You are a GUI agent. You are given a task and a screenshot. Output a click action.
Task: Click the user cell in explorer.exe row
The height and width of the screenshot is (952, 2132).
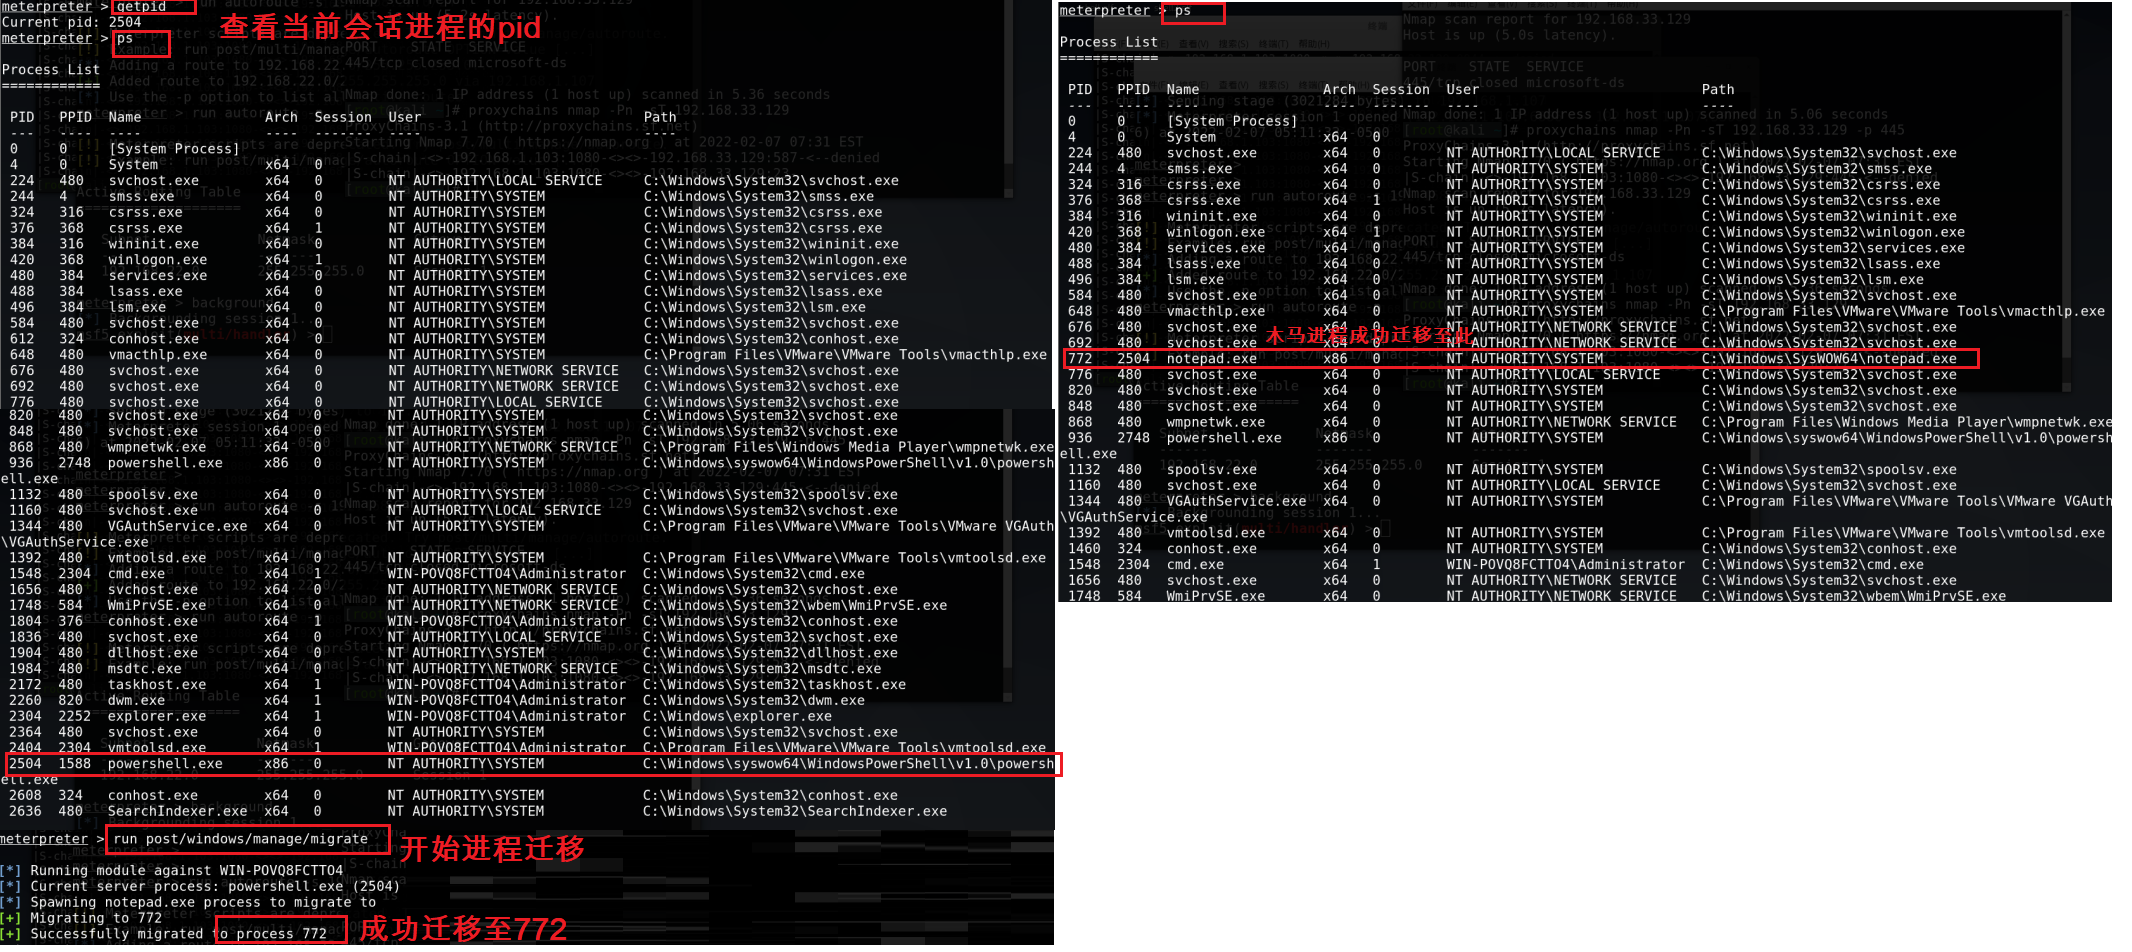click(506, 717)
